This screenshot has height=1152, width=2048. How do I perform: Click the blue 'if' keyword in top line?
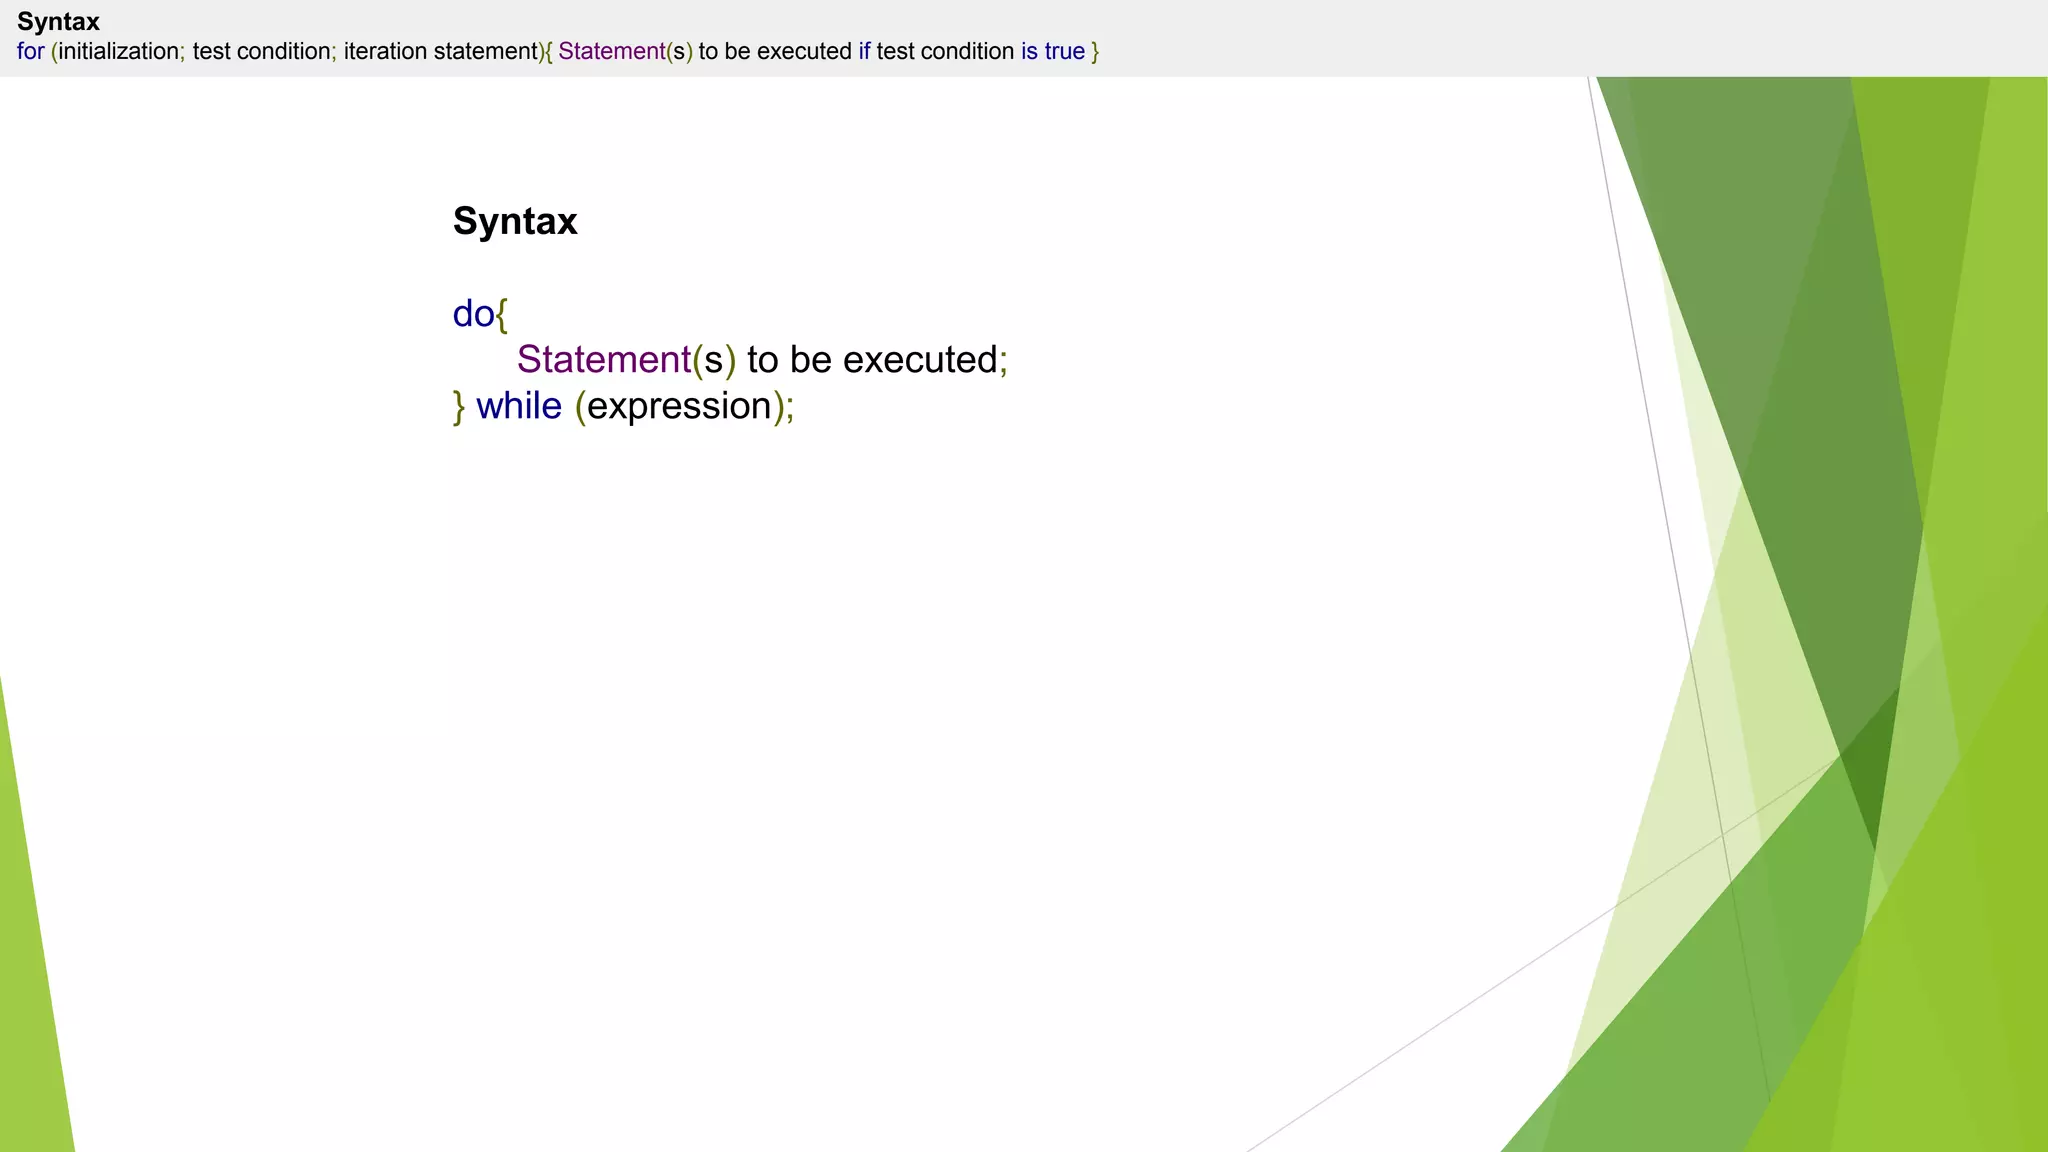click(864, 51)
